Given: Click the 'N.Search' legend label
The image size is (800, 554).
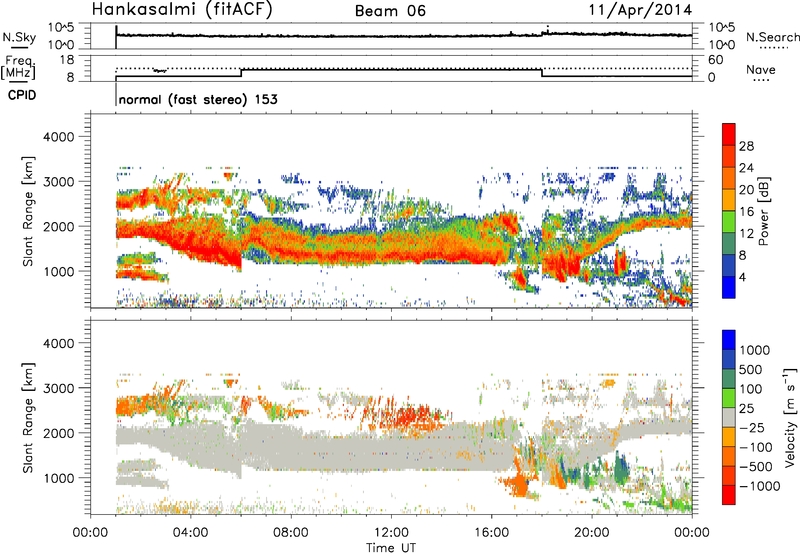Looking at the screenshot, I should tap(772, 37).
